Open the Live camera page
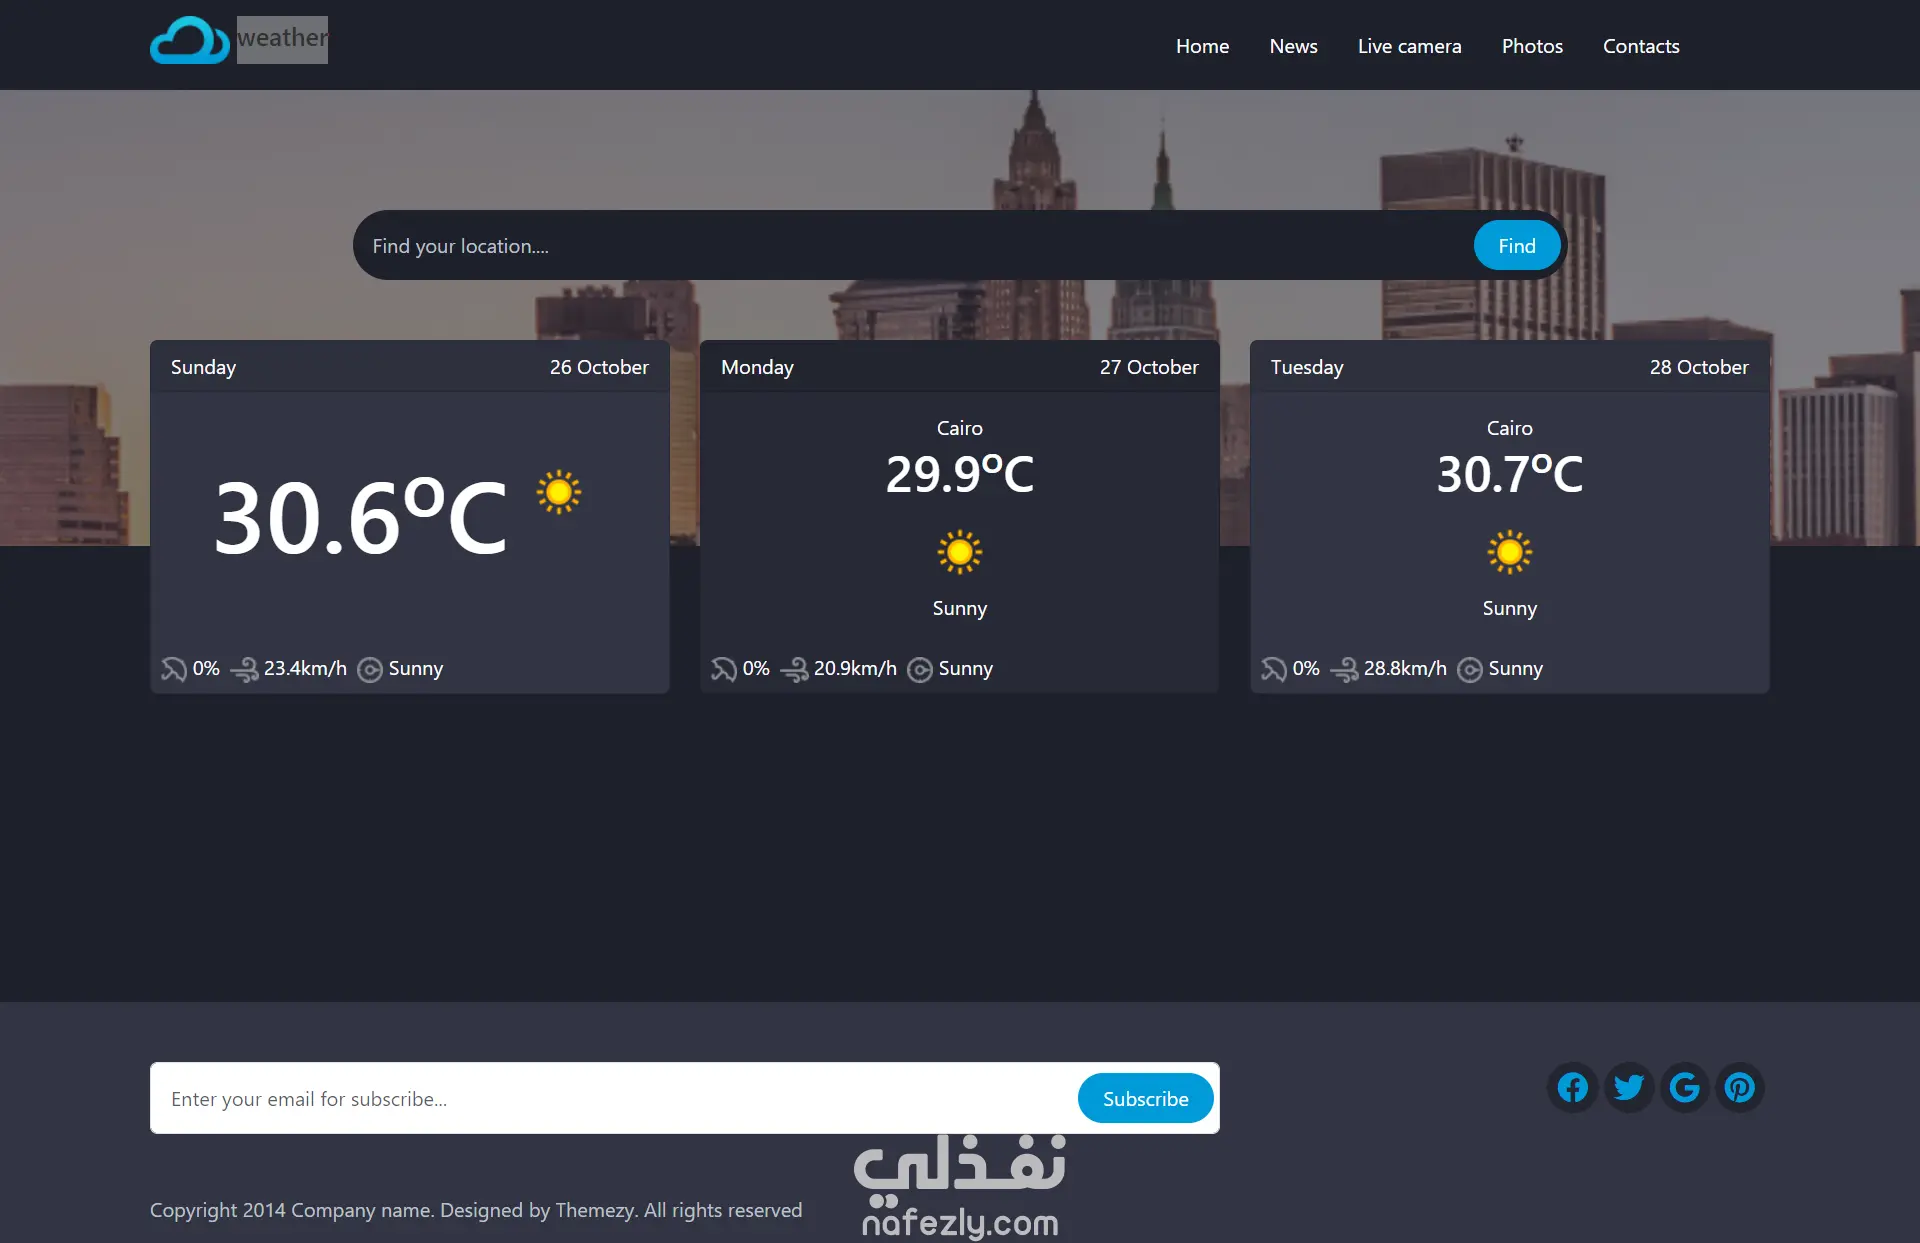 1409,46
